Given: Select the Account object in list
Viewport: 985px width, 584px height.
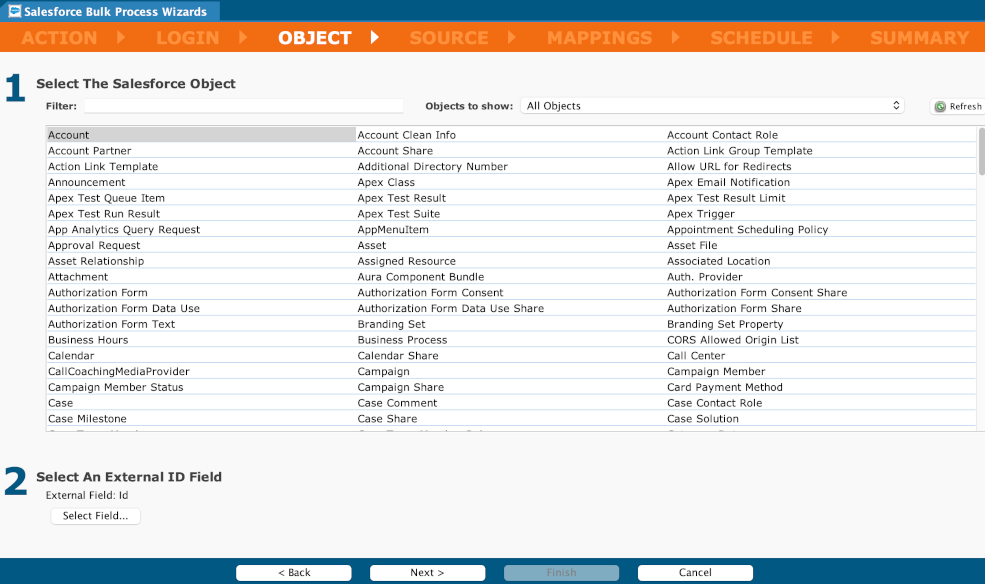Looking at the screenshot, I should click(69, 135).
